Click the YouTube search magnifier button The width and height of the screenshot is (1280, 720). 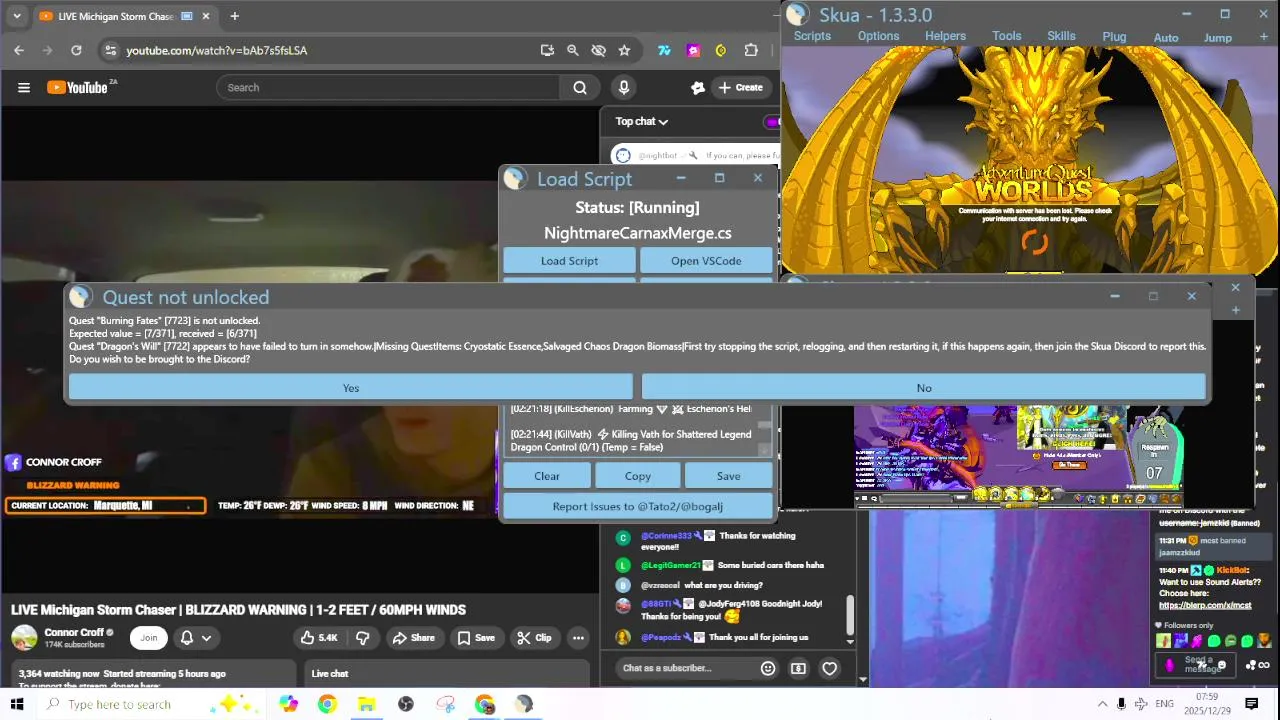tap(580, 88)
